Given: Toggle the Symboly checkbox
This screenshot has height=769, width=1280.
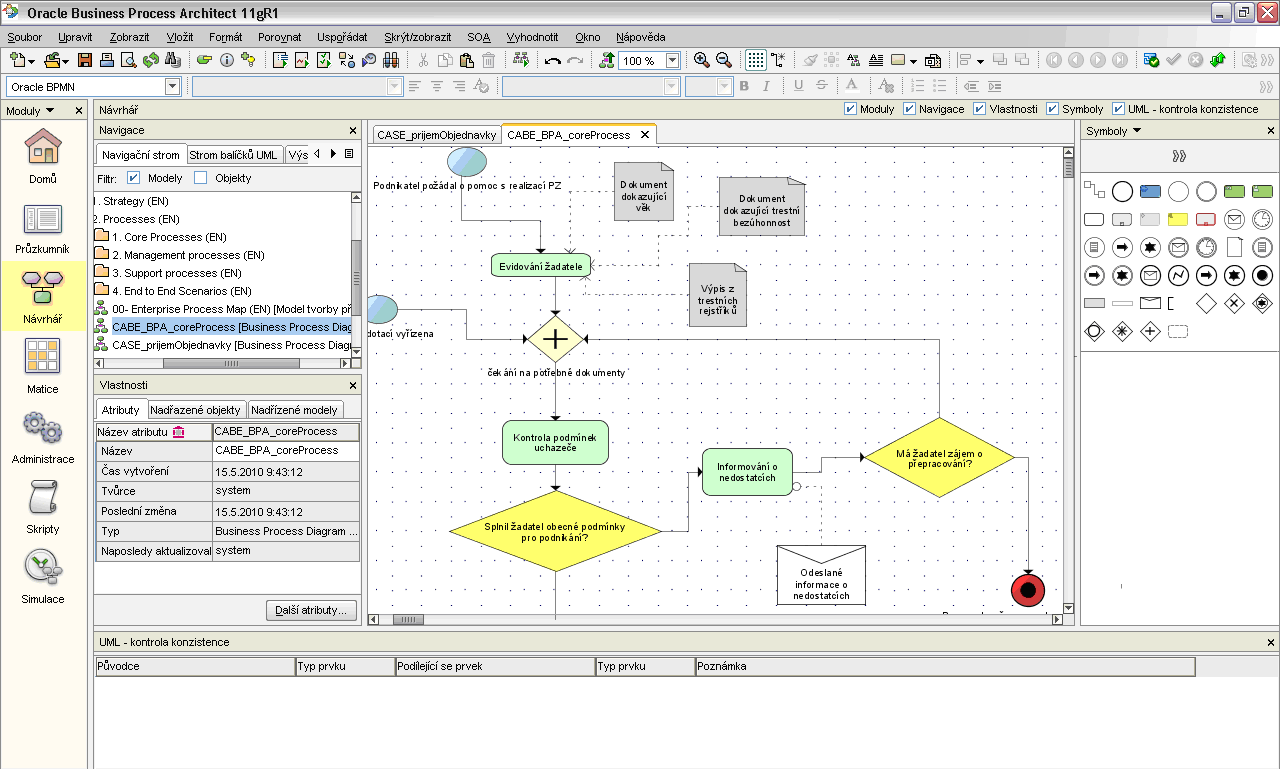Looking at the screenshot, I should 1053,109.
